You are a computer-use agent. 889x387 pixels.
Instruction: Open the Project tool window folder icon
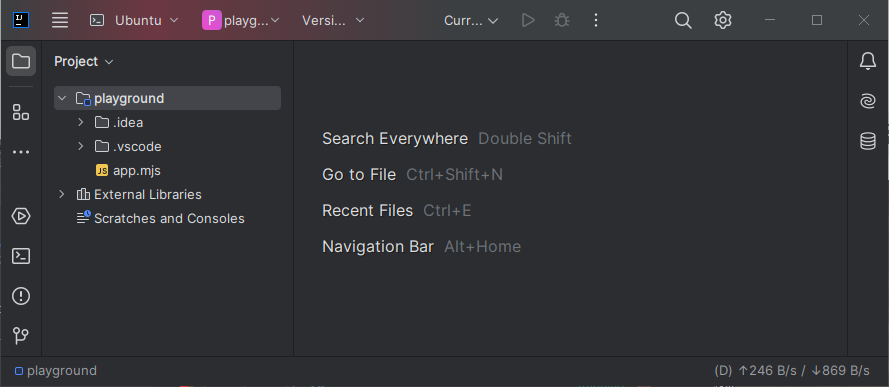[x=21, y=61]
